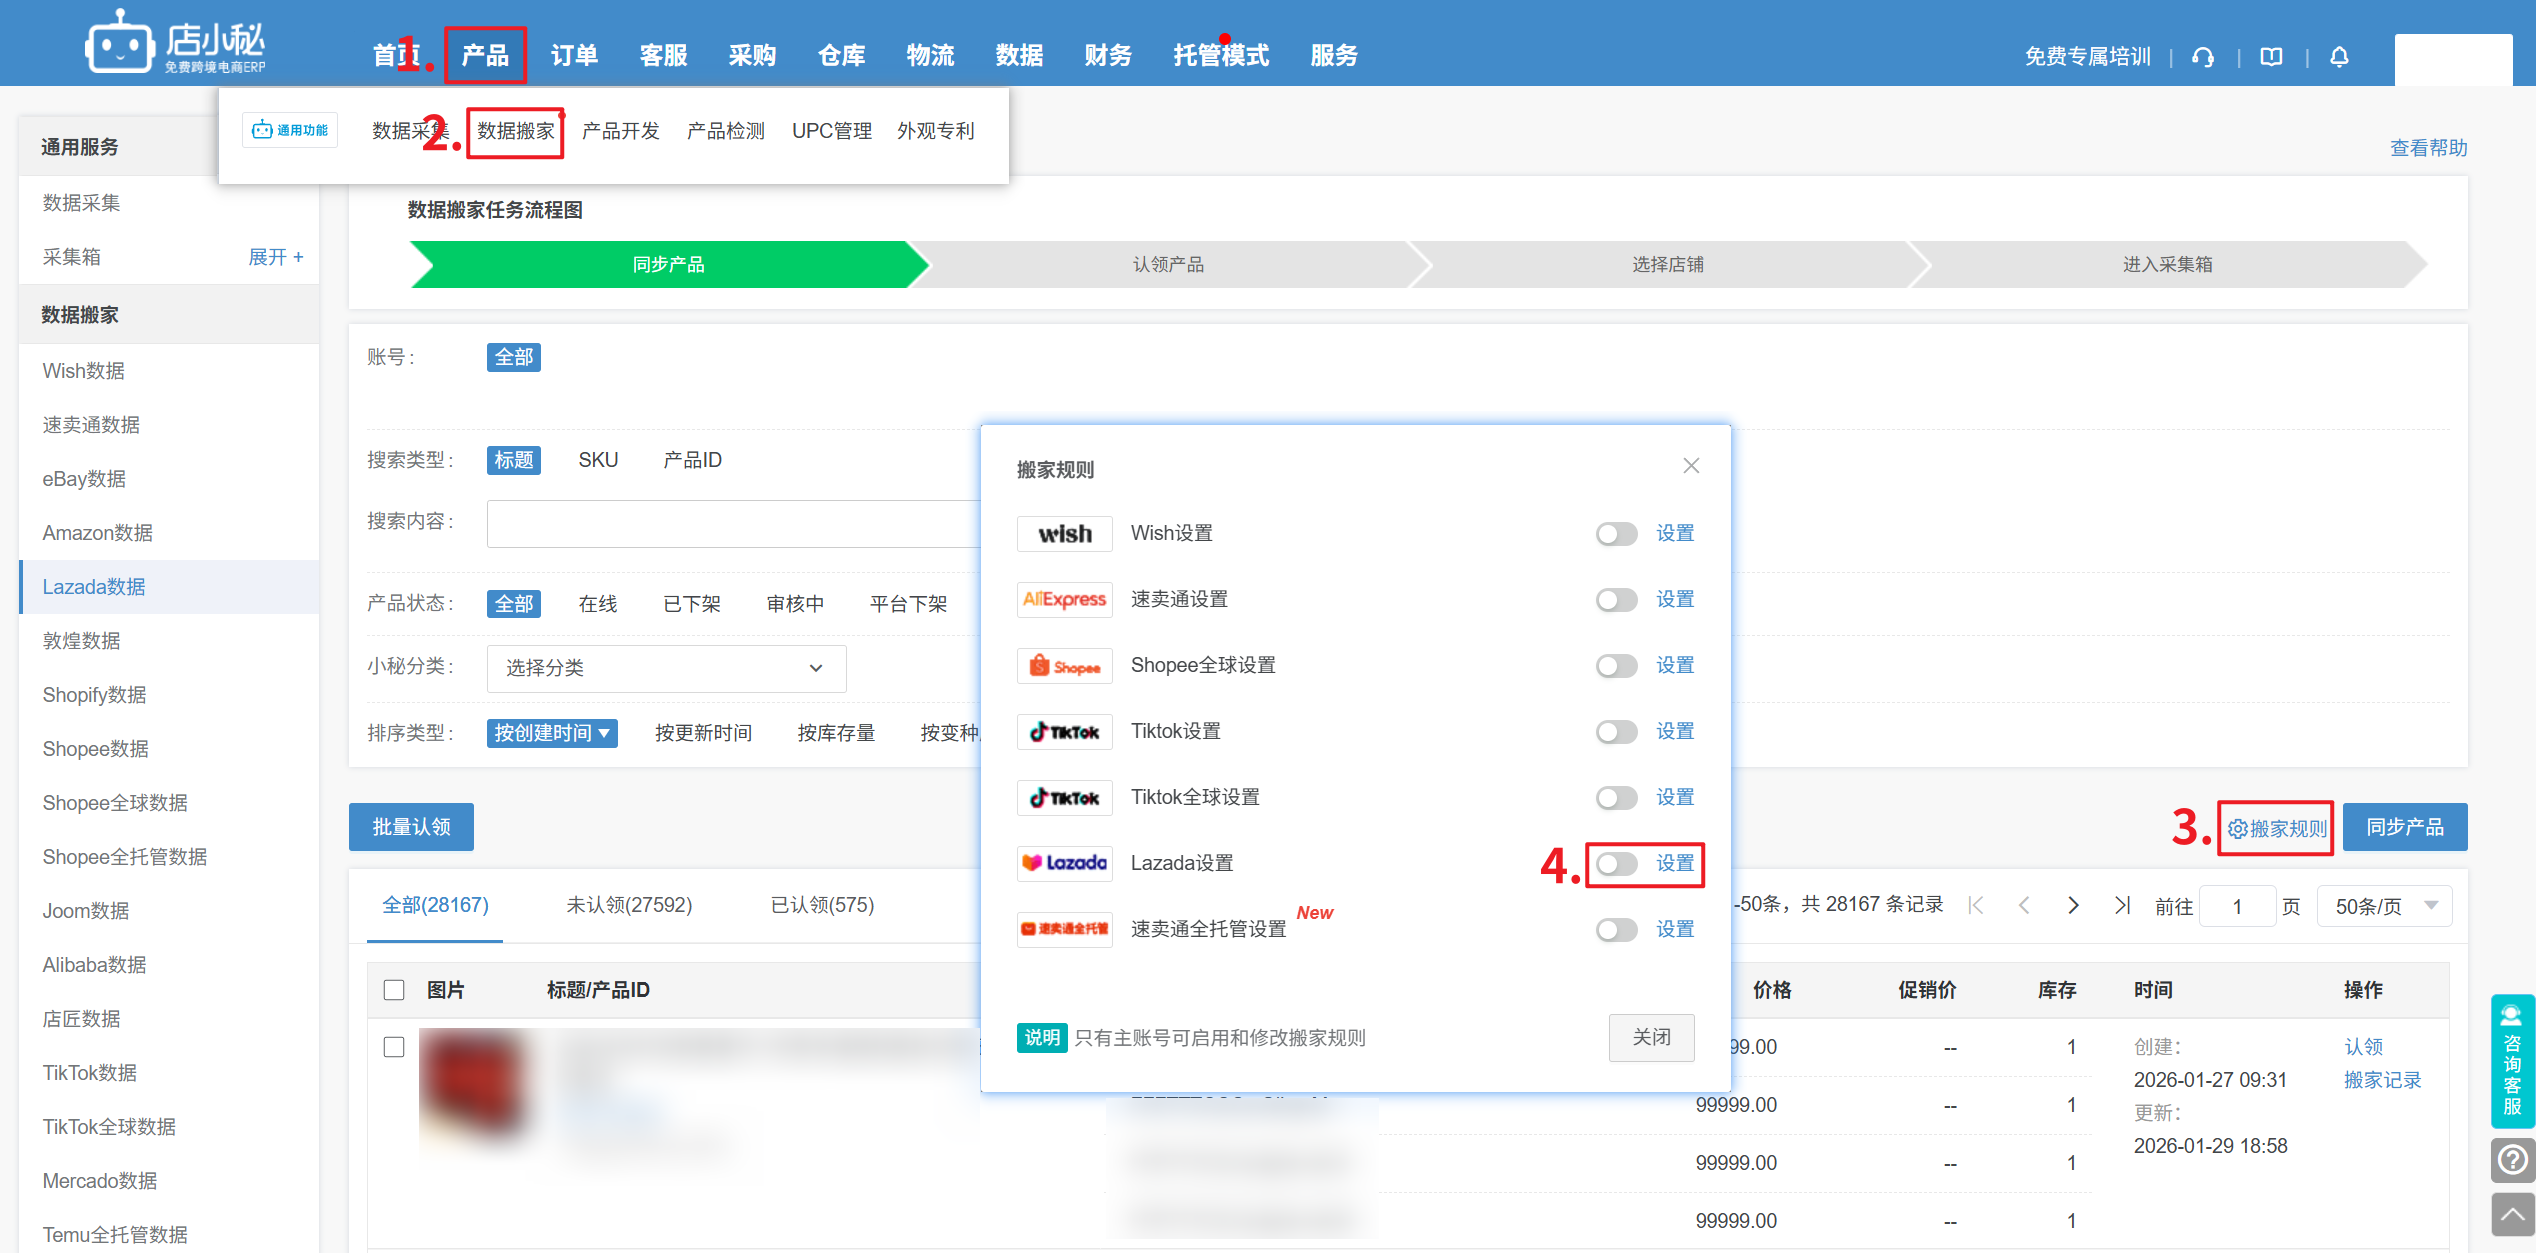Open the 咨询客服 floating widget

pos(2512,1060)
